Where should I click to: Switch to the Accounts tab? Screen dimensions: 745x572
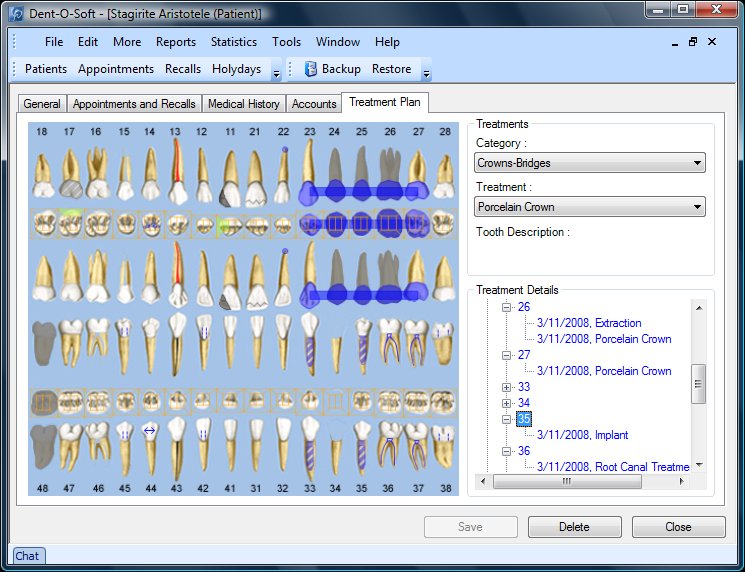(x=314, y=104)
